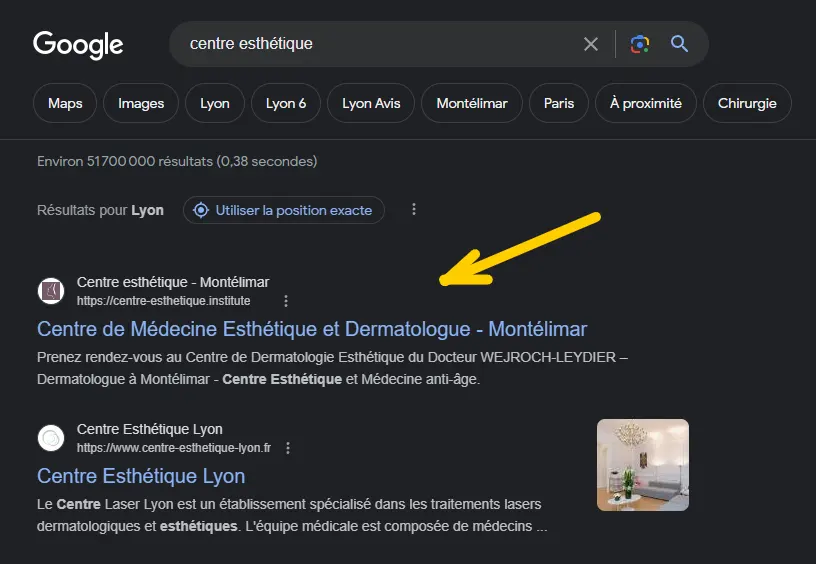Clear the search query with X icon
The height and width of the screenshot is (564, 816).
point(591,44)
